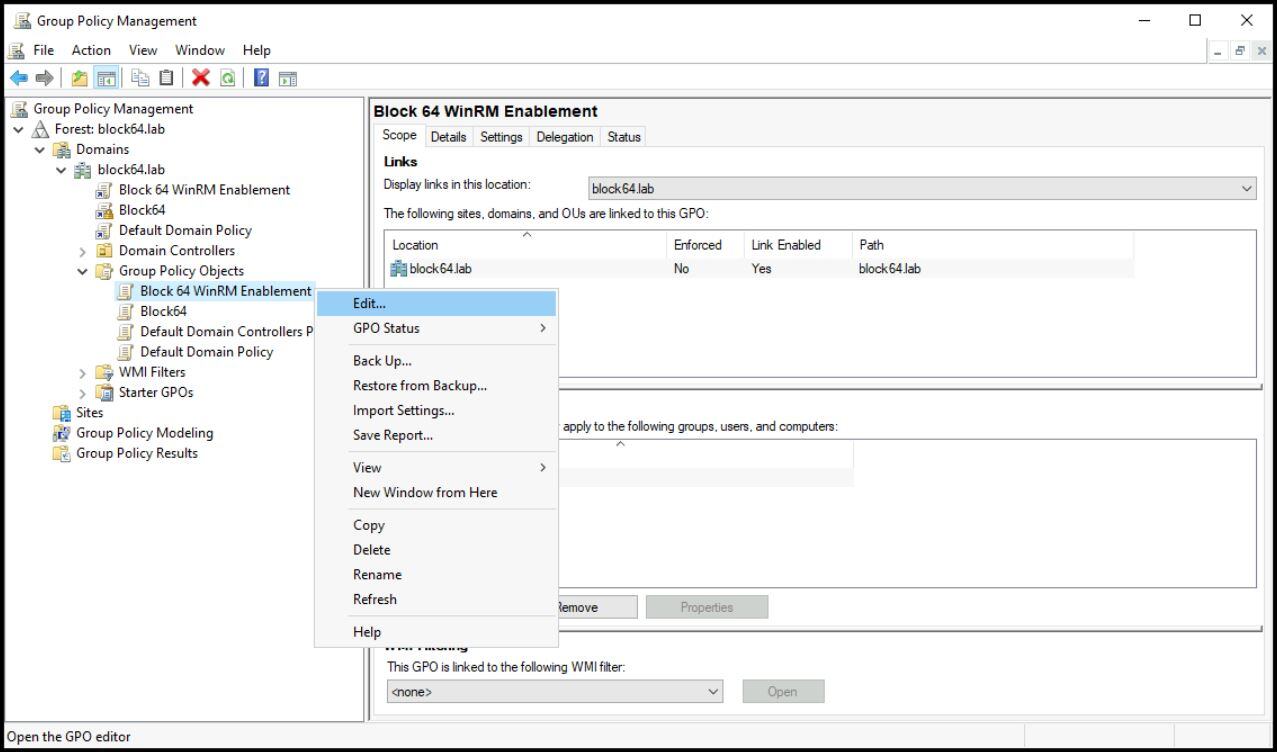This screenshot has width=1277, height=752.
Task: Click the Copy icon in the toolbar
Action: 141,77
